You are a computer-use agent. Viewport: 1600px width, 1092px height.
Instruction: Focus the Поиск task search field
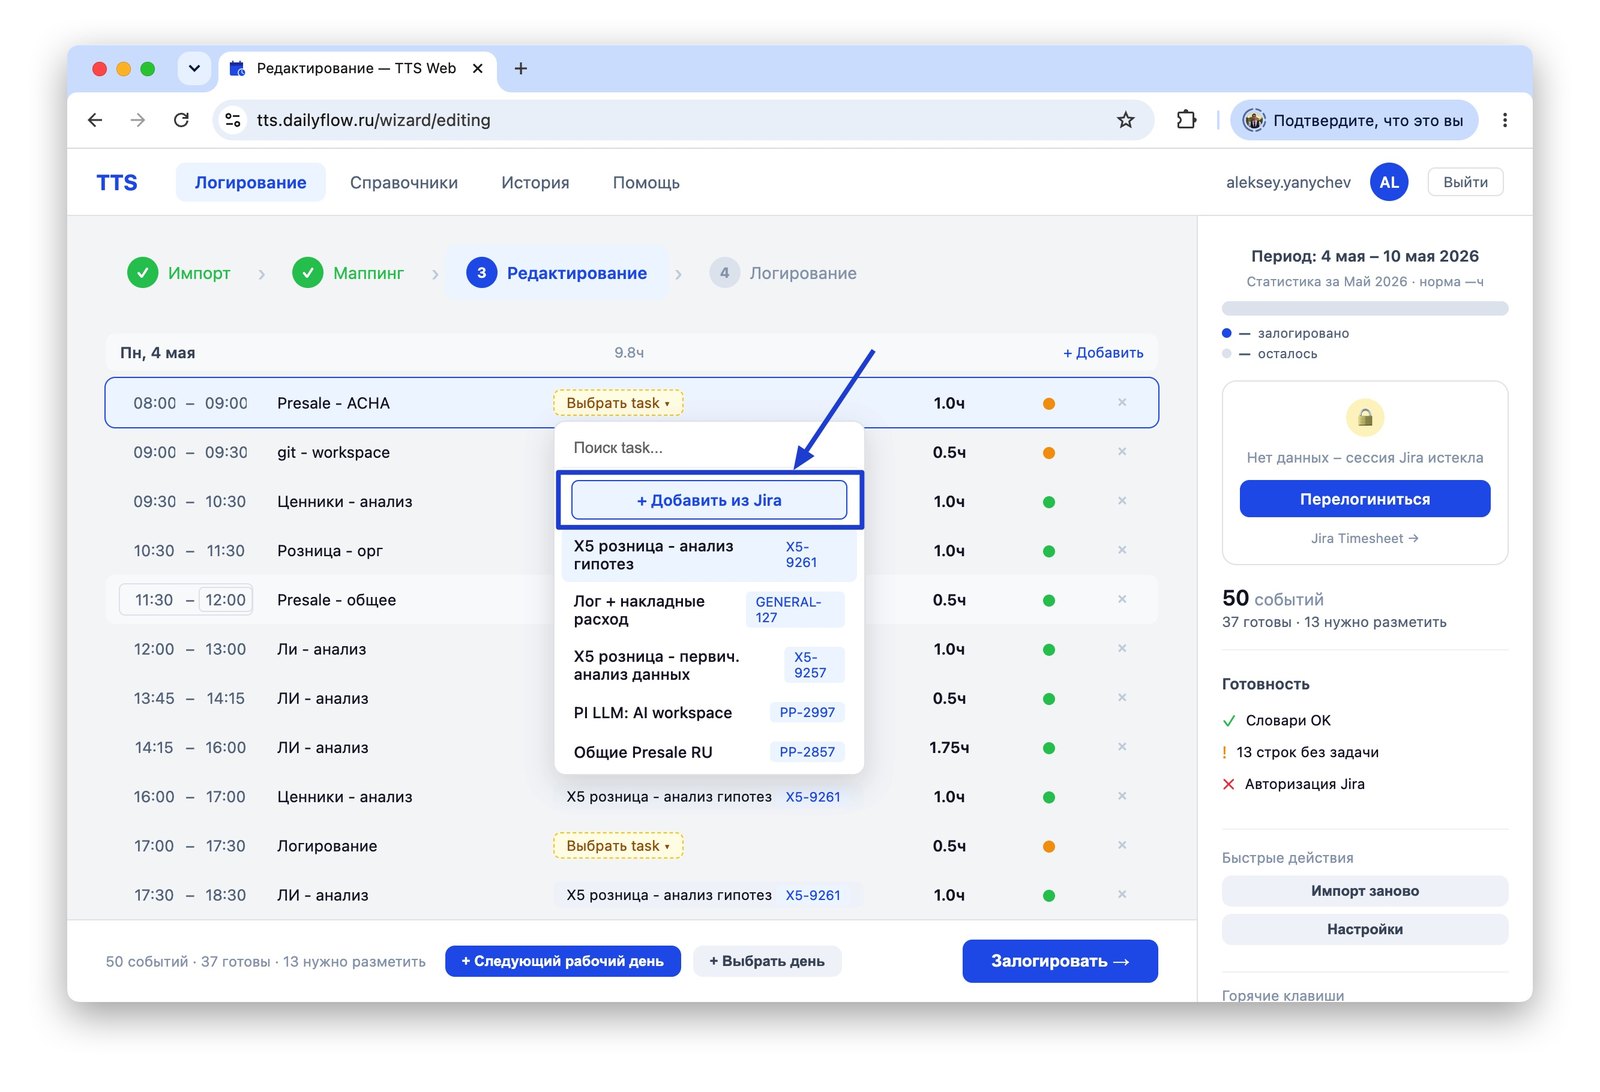709,448
